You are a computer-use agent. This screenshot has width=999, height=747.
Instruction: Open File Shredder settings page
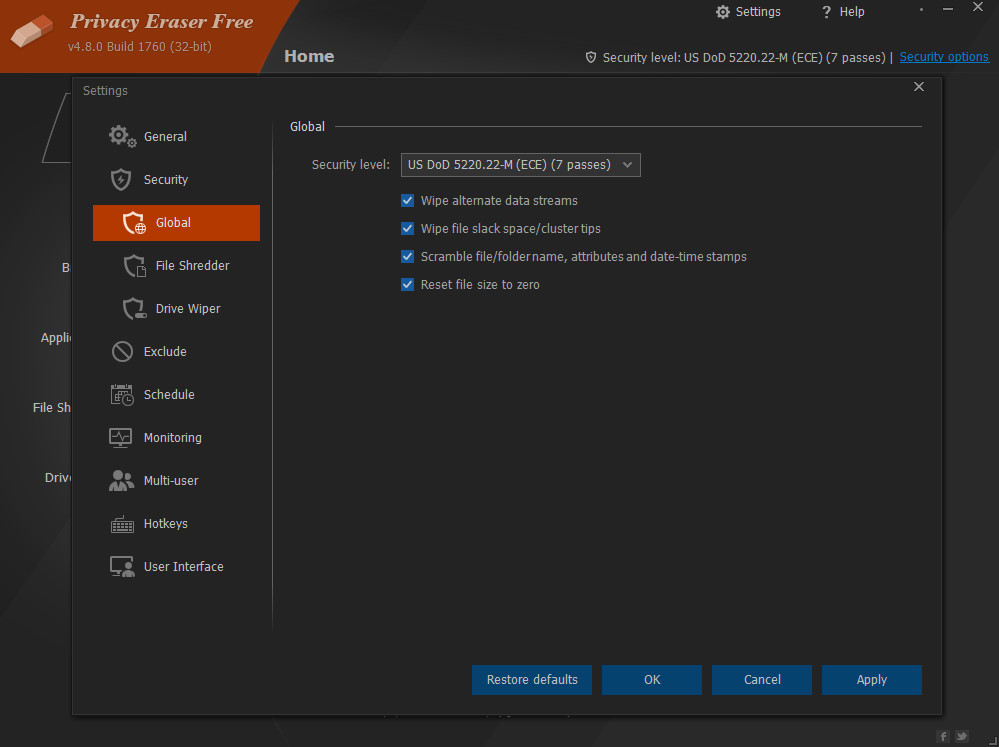pyautogui.click(x=176, y=266)
